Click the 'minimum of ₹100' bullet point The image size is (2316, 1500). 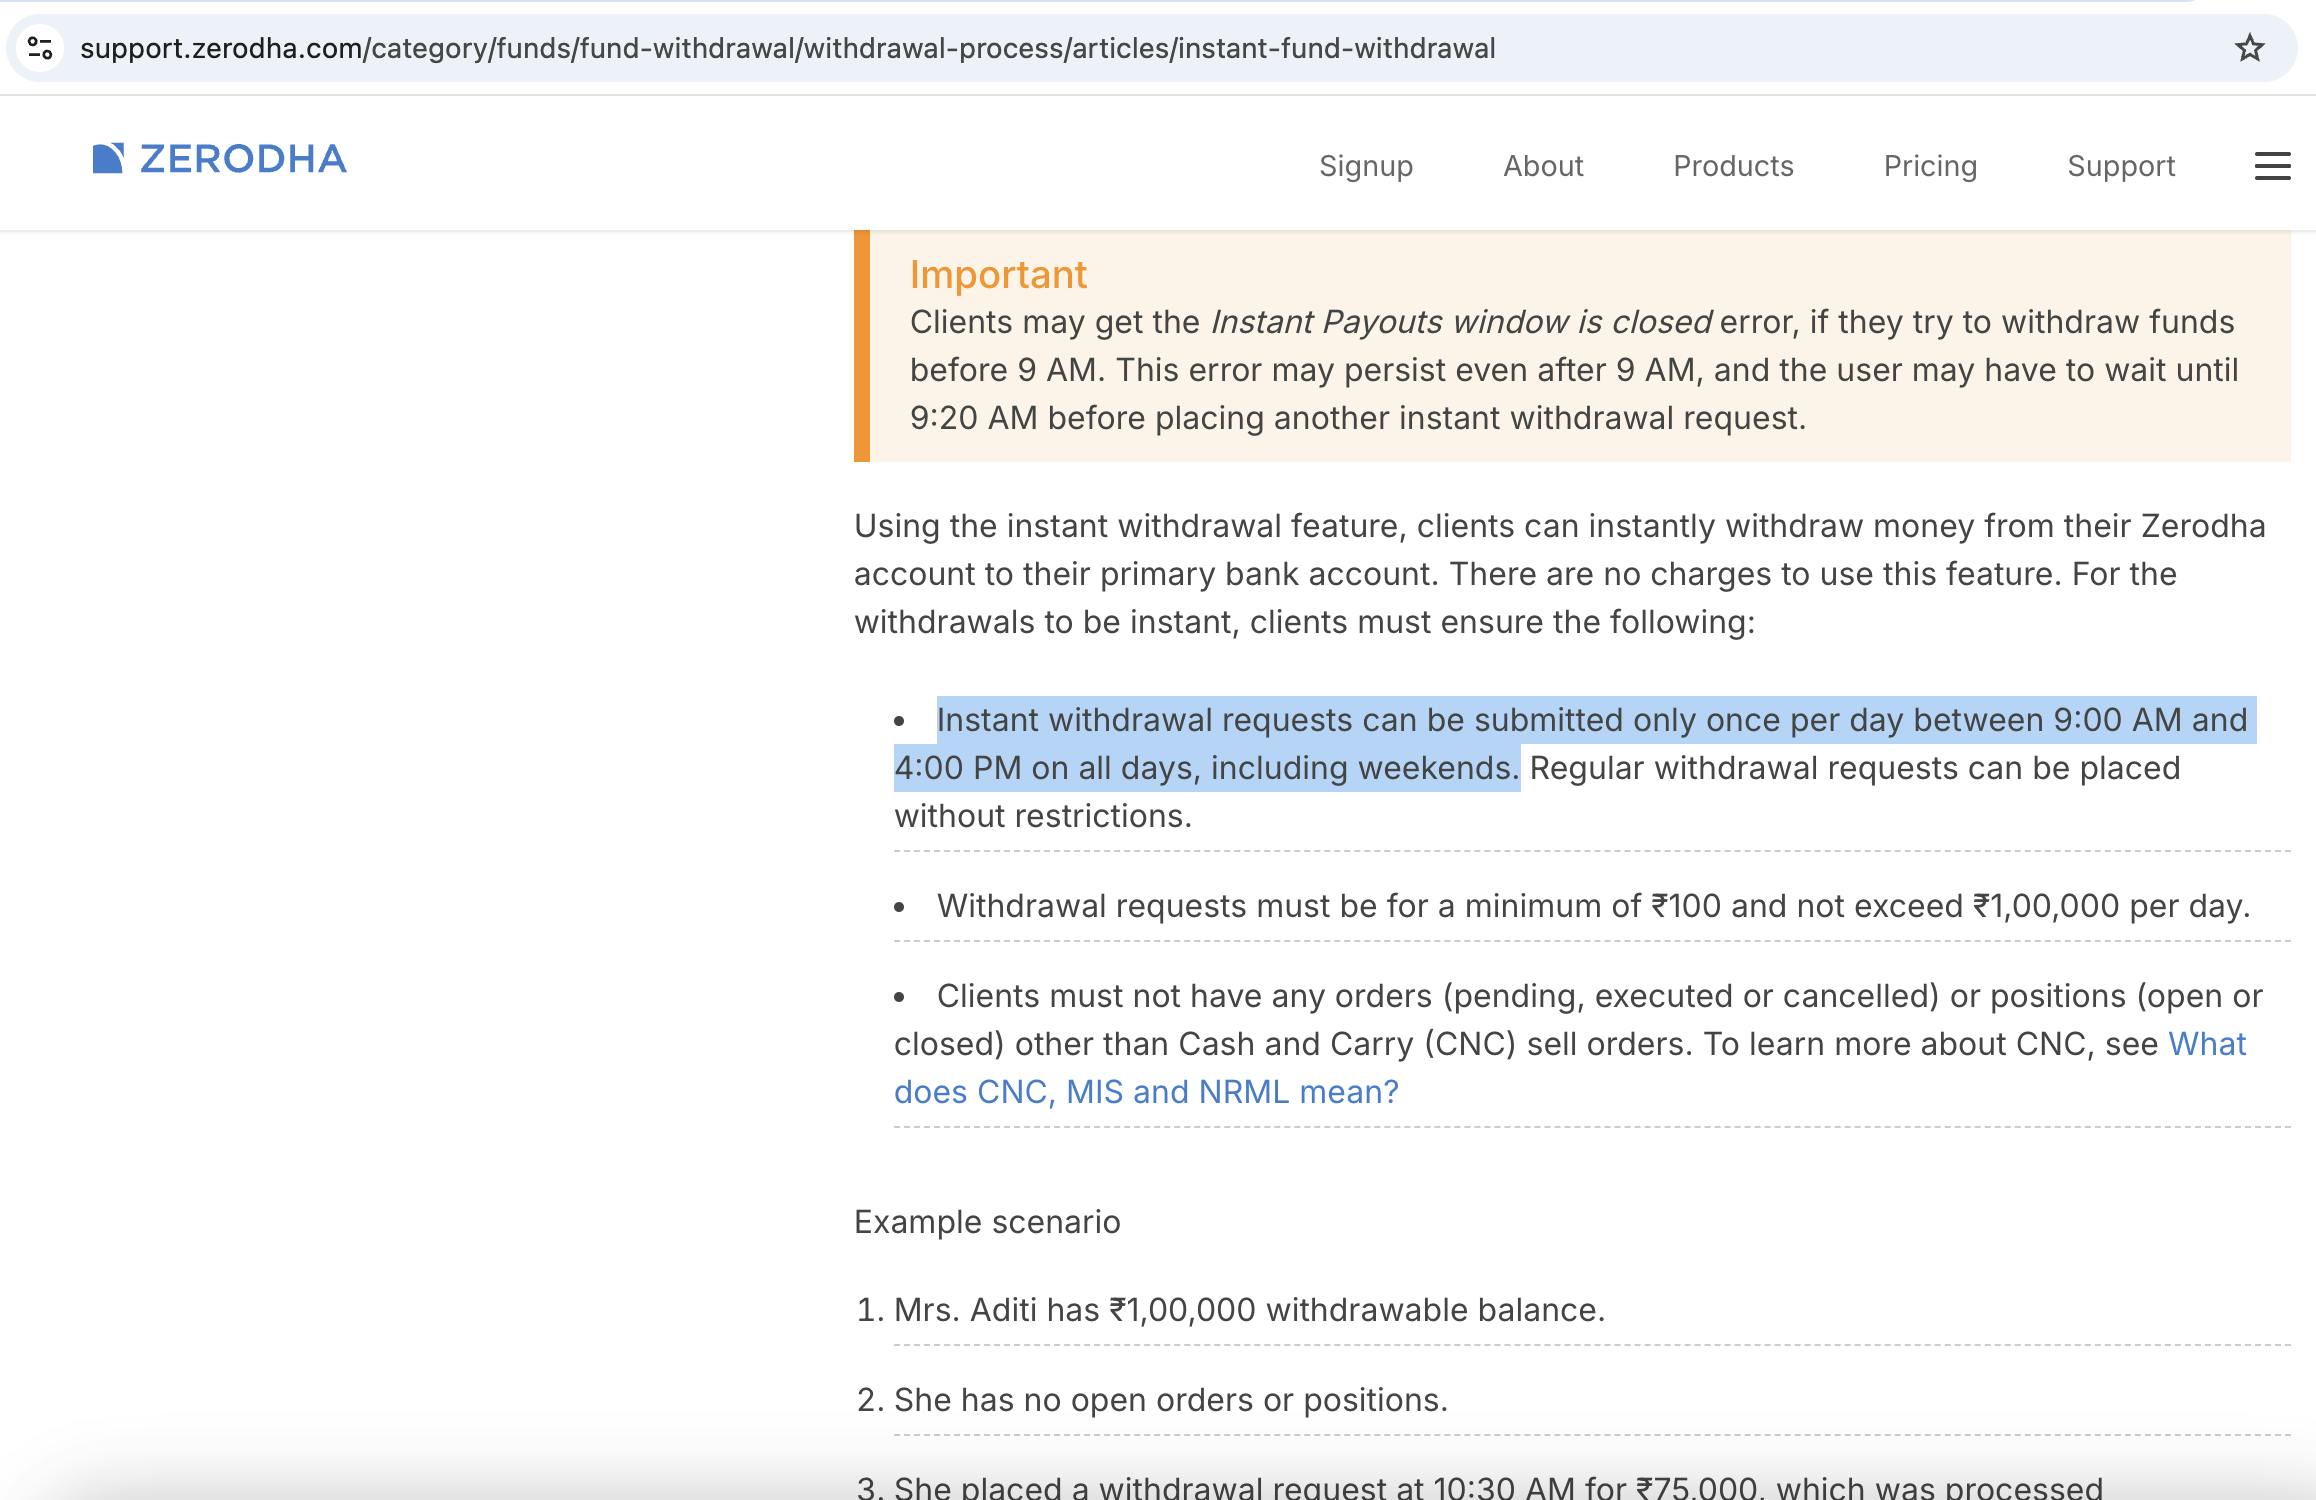1592,906
